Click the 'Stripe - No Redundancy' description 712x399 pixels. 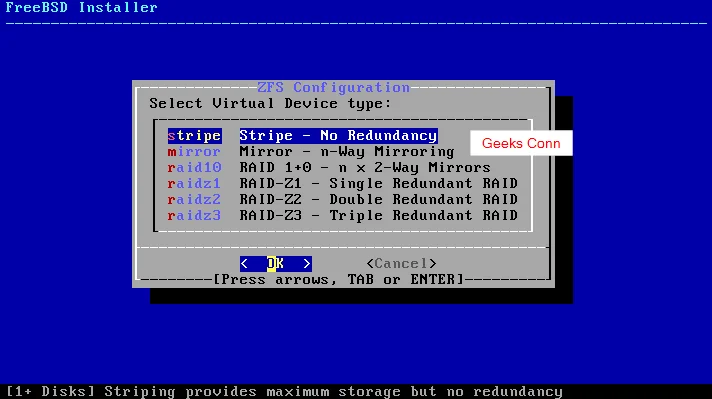338,136
